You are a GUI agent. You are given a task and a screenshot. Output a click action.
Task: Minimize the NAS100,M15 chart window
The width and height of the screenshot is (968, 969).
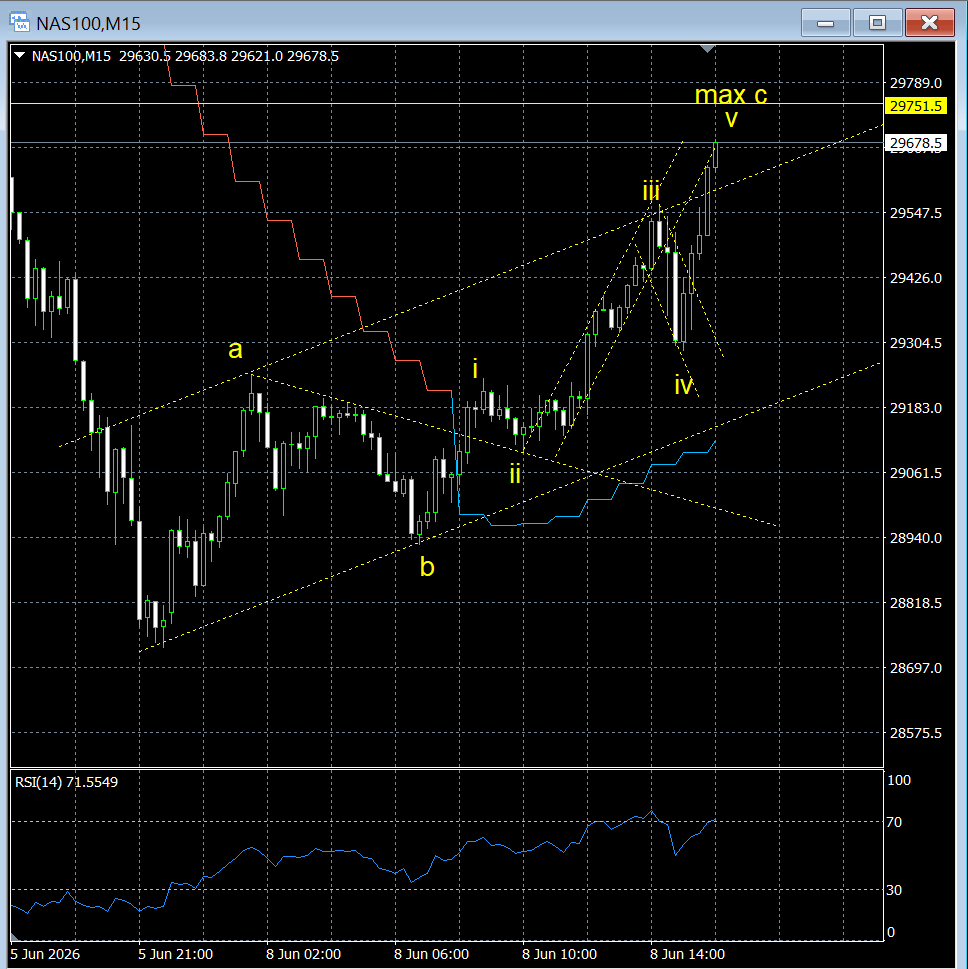pyautogui.click(x=825, y=23)
